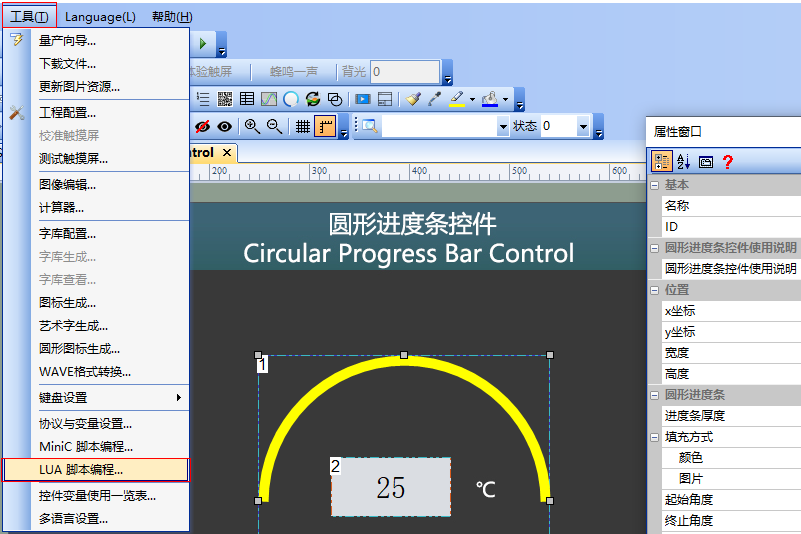The width and height of the screenshot is (801, 534).
Task: Click the yellow highlighter color swatch
Action: tap(457, 99)
